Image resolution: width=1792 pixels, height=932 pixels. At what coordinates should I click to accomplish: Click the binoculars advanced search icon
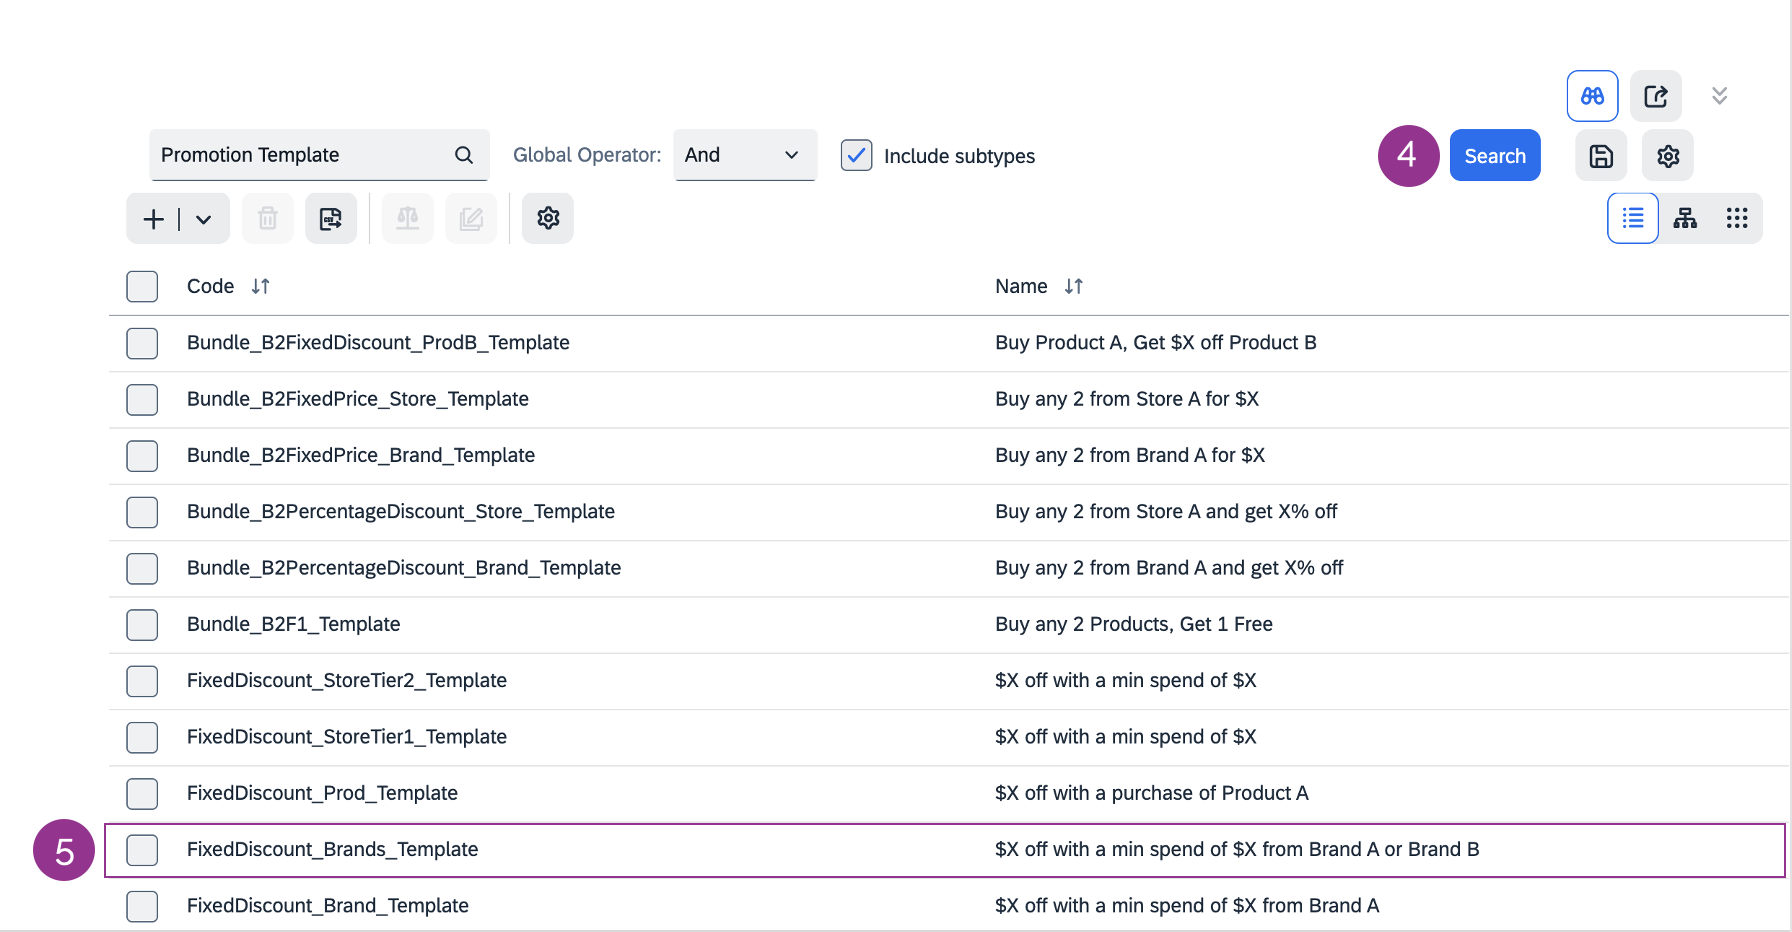[1592, 96]
